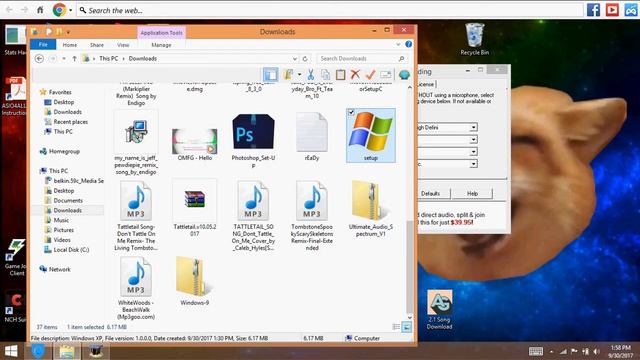Click the red checkmark Properties icon
640x360 pixels.
370,74
